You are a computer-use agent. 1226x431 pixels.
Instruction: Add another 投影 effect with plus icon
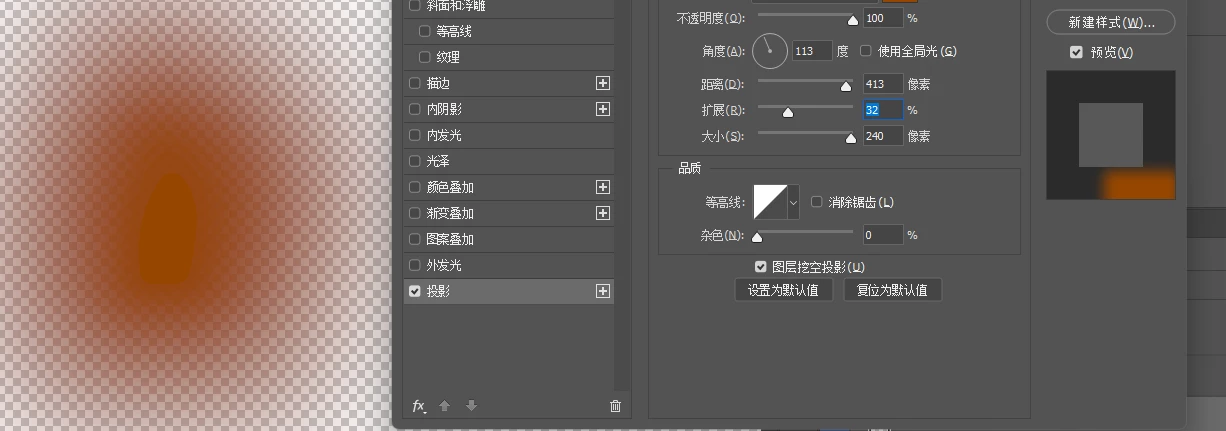point(603,291)
